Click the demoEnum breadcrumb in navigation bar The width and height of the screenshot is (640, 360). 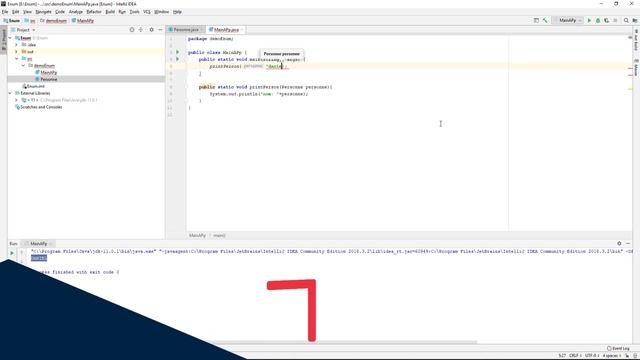[53, 20]
